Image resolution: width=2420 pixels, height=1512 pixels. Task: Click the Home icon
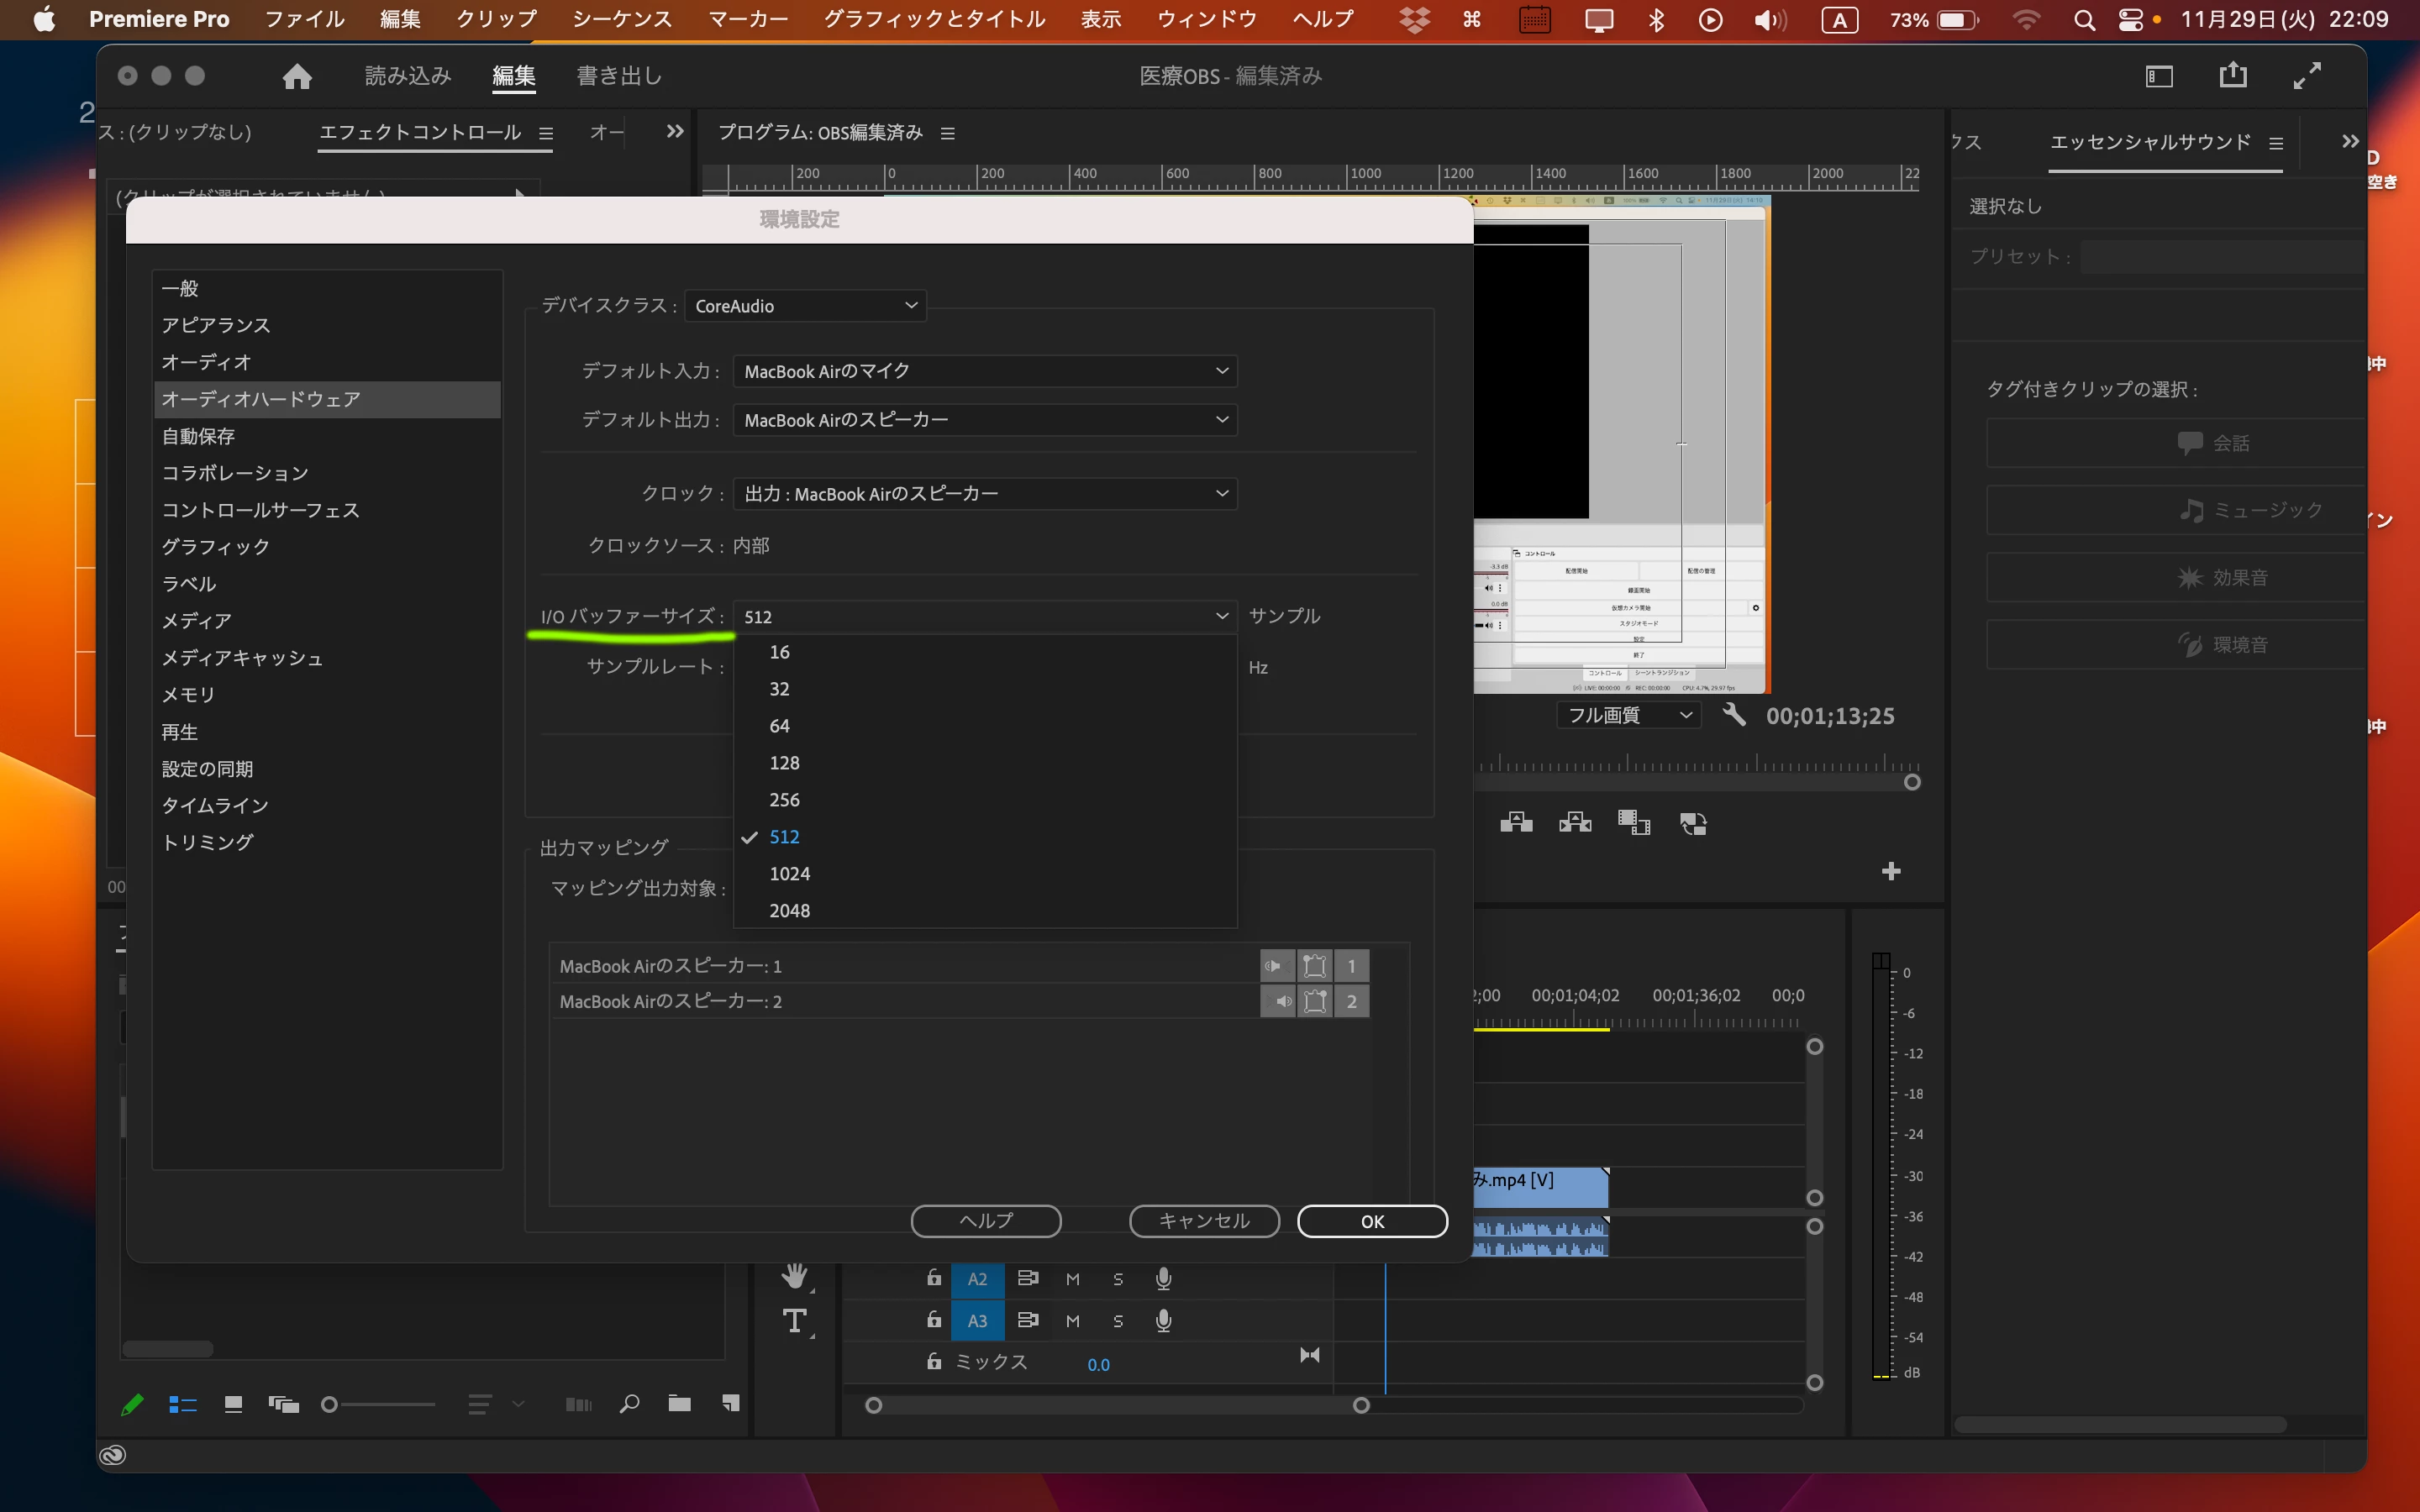pos(297,76)
